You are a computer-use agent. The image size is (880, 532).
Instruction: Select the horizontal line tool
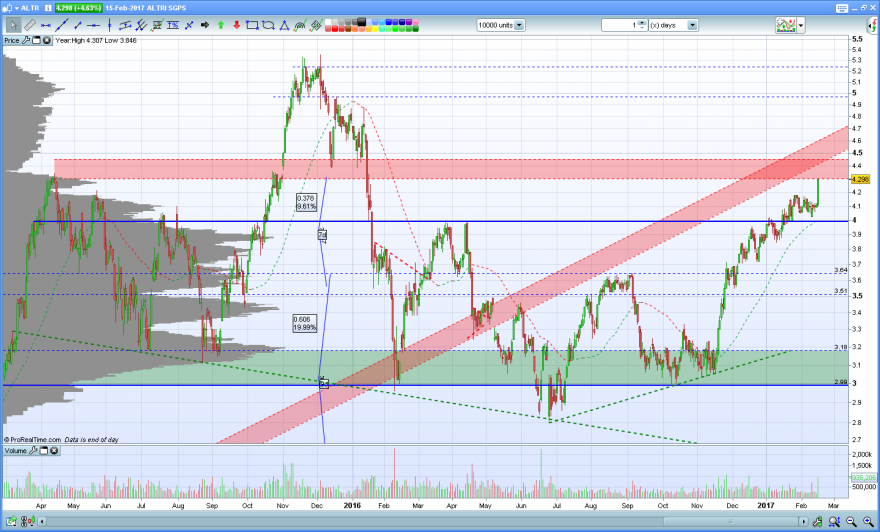coord(93,25)
